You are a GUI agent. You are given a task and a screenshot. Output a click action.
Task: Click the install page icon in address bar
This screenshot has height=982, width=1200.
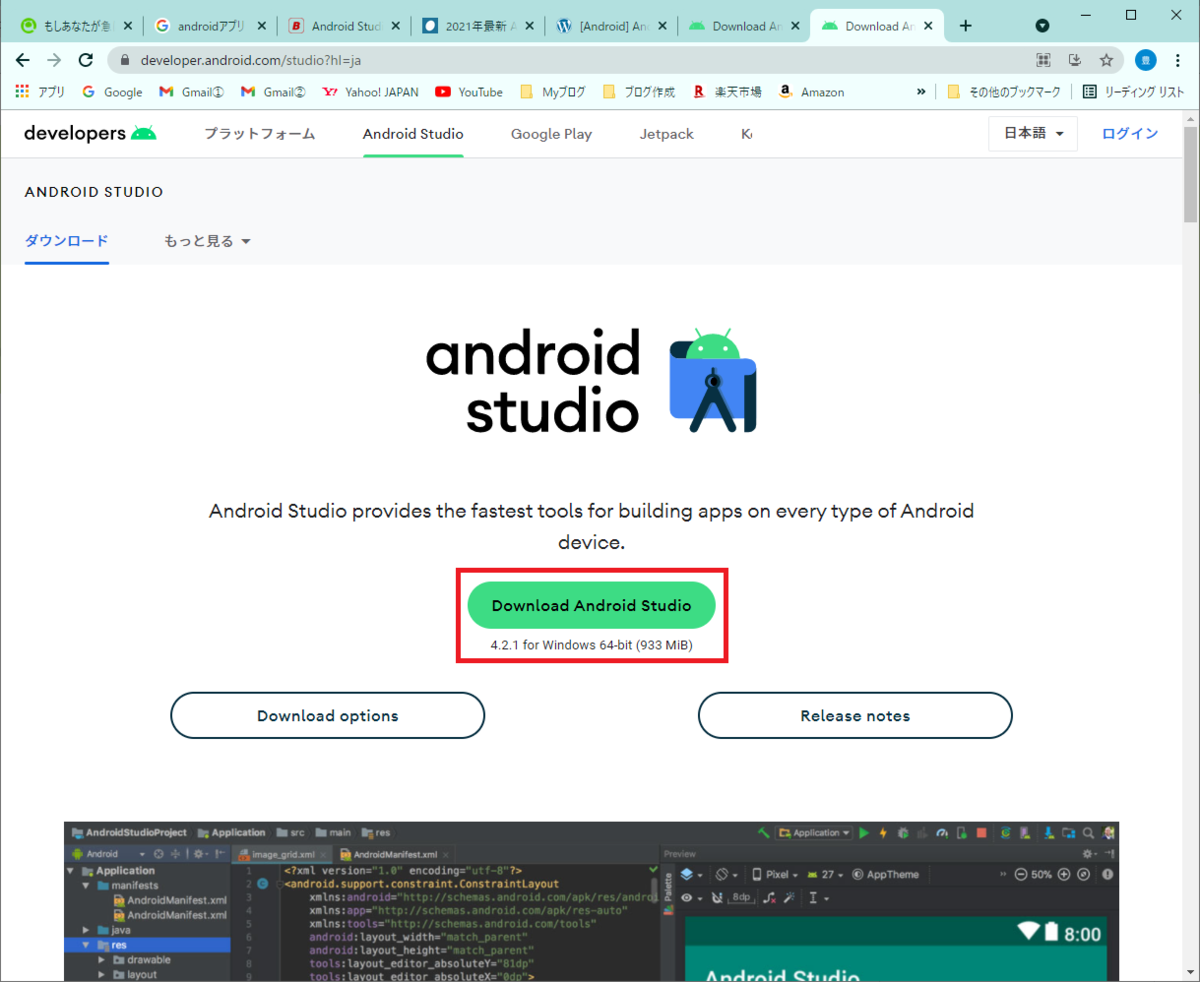[x=1075, y=60]
